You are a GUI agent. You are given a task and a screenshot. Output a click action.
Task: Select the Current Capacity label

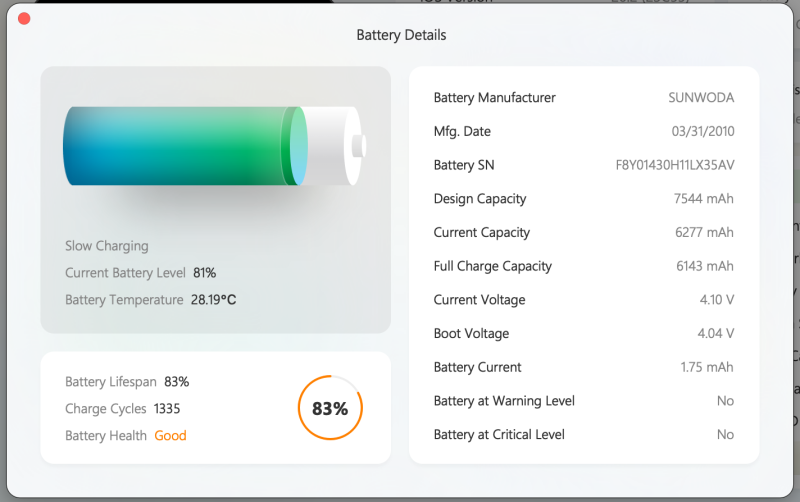click(x=482, y=232)
